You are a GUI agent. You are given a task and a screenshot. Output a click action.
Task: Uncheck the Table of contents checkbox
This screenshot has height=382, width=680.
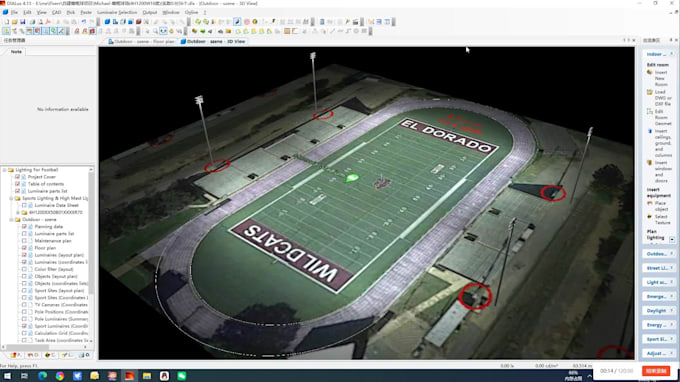[17, 184]
